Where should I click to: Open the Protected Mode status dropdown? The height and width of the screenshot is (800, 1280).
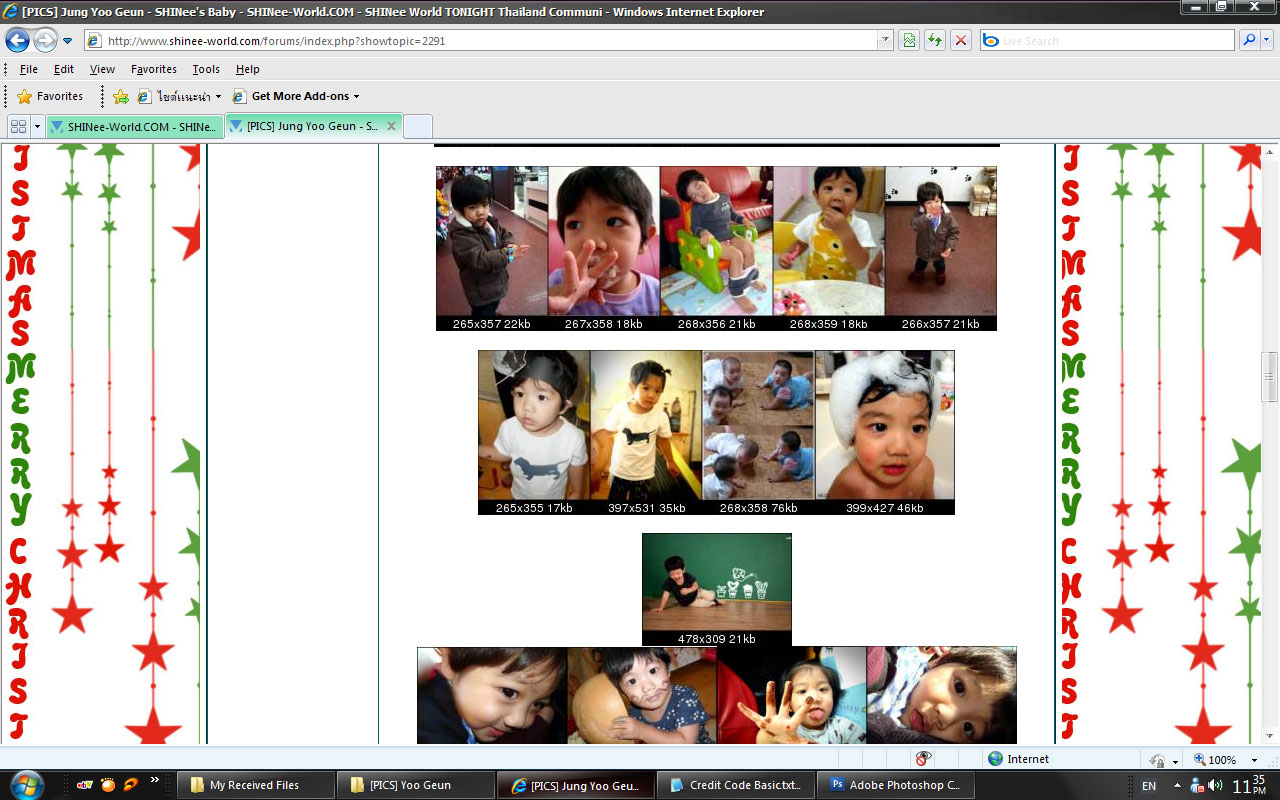[1162, 760]
